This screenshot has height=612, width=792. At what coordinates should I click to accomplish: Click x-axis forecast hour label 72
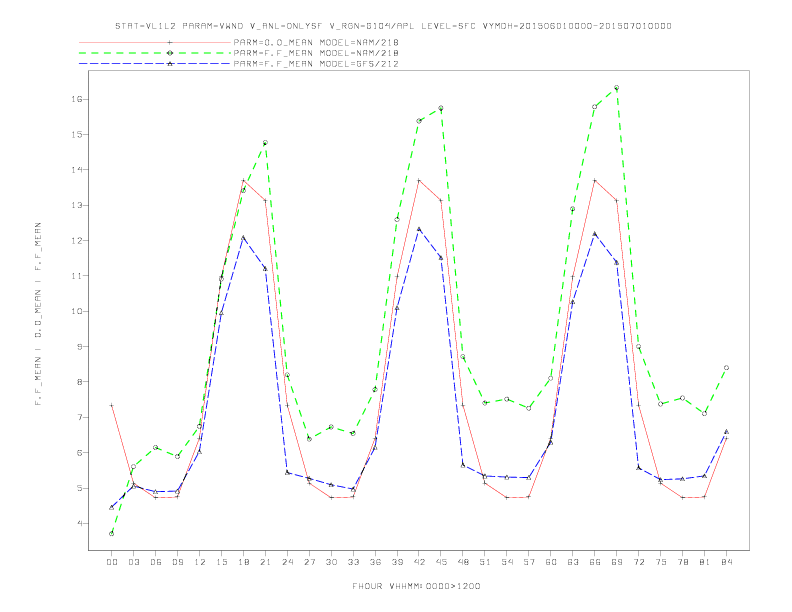click(638, 562)
